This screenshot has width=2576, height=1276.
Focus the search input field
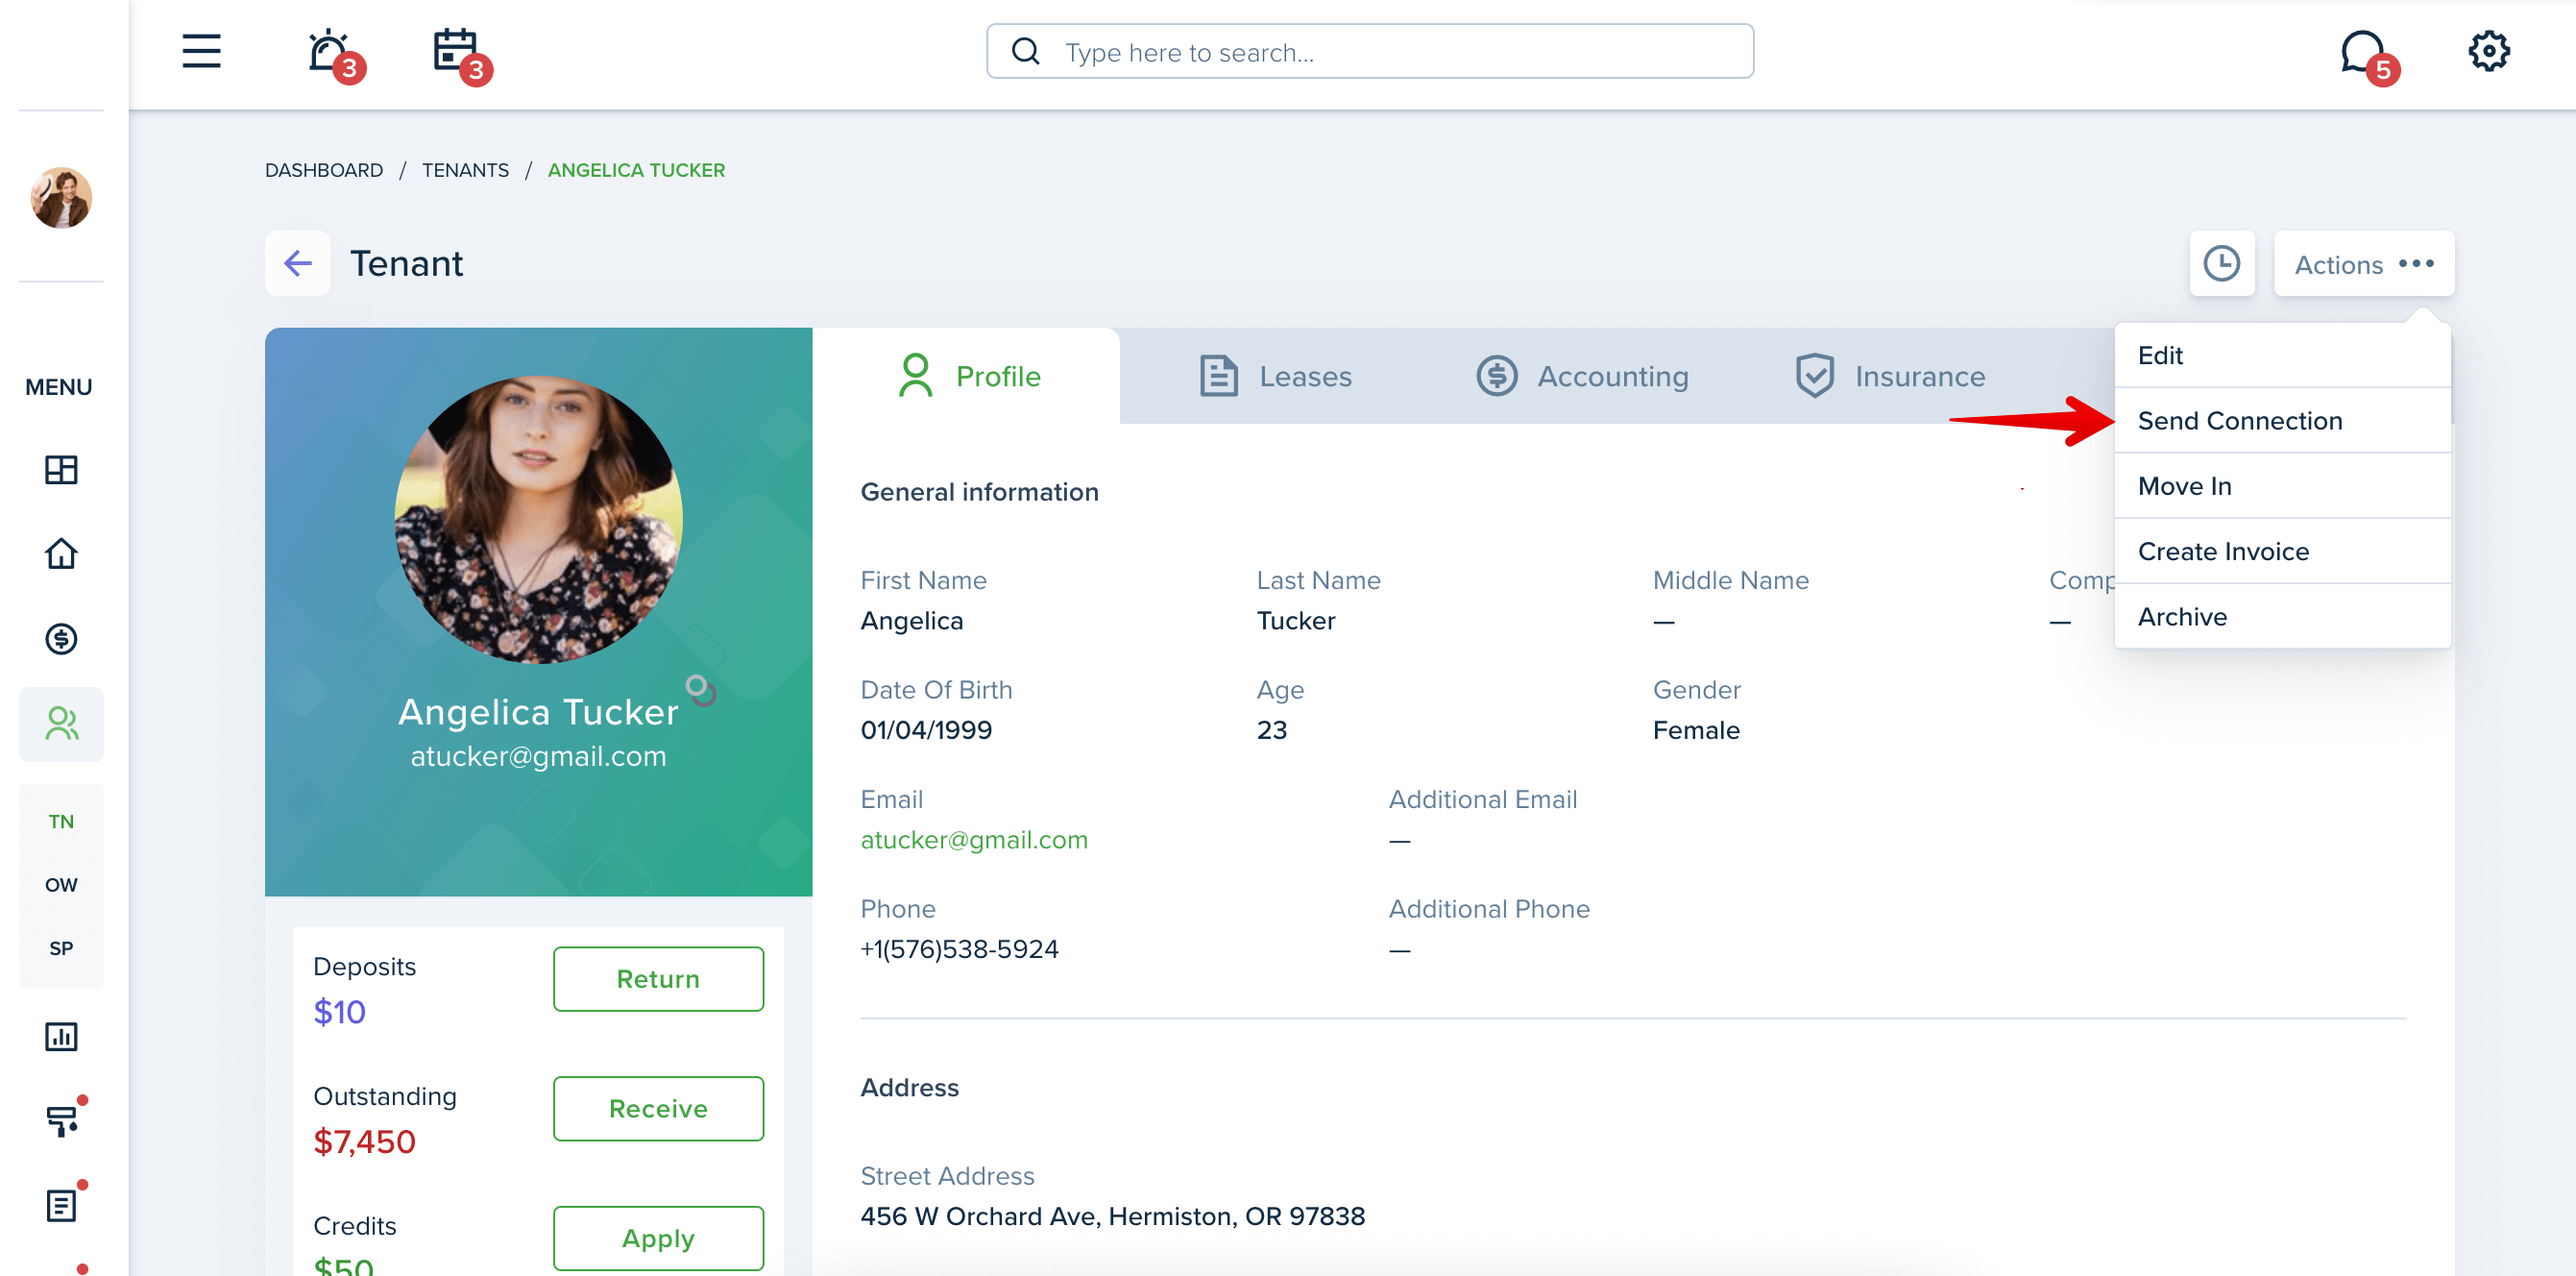[x=1369, y=51]
